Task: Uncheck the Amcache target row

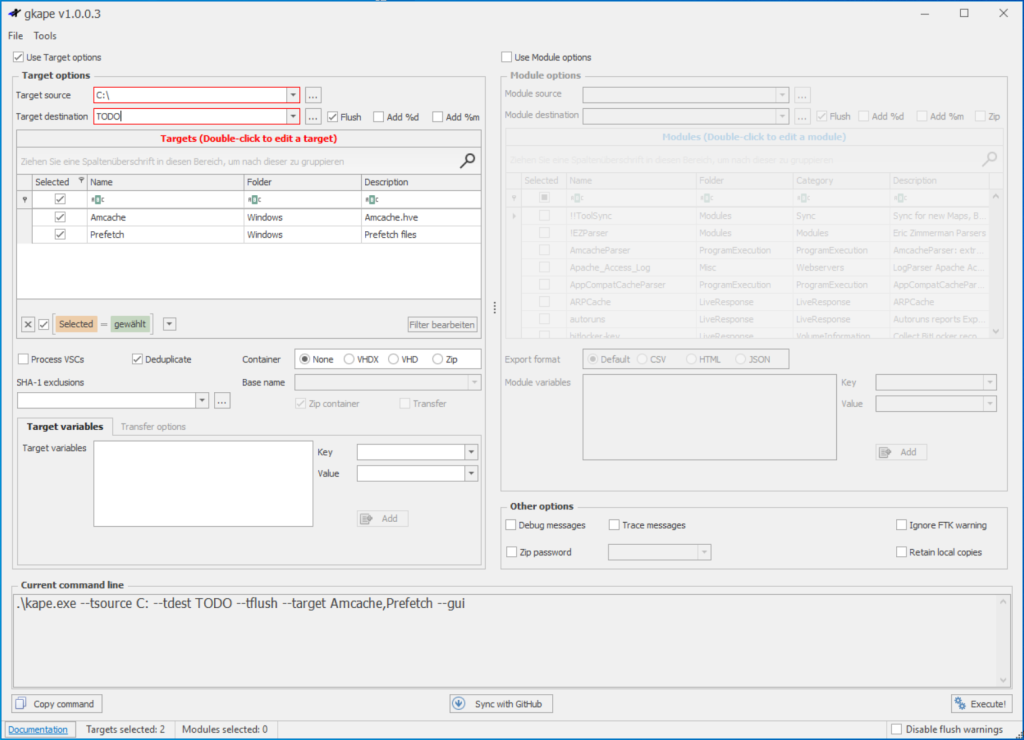Action: (60, 217)
